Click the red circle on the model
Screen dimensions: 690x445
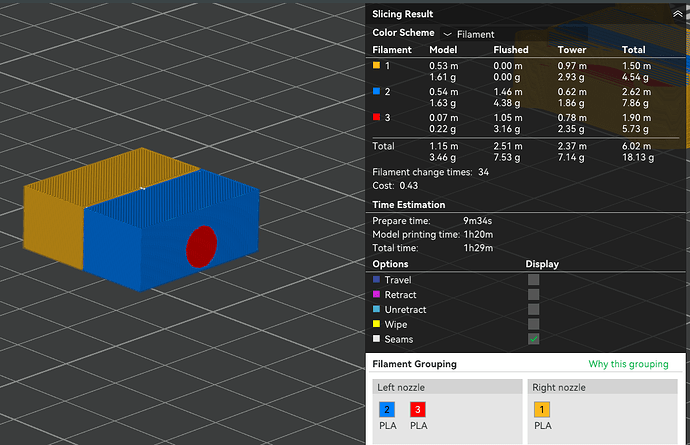(202, 246)
